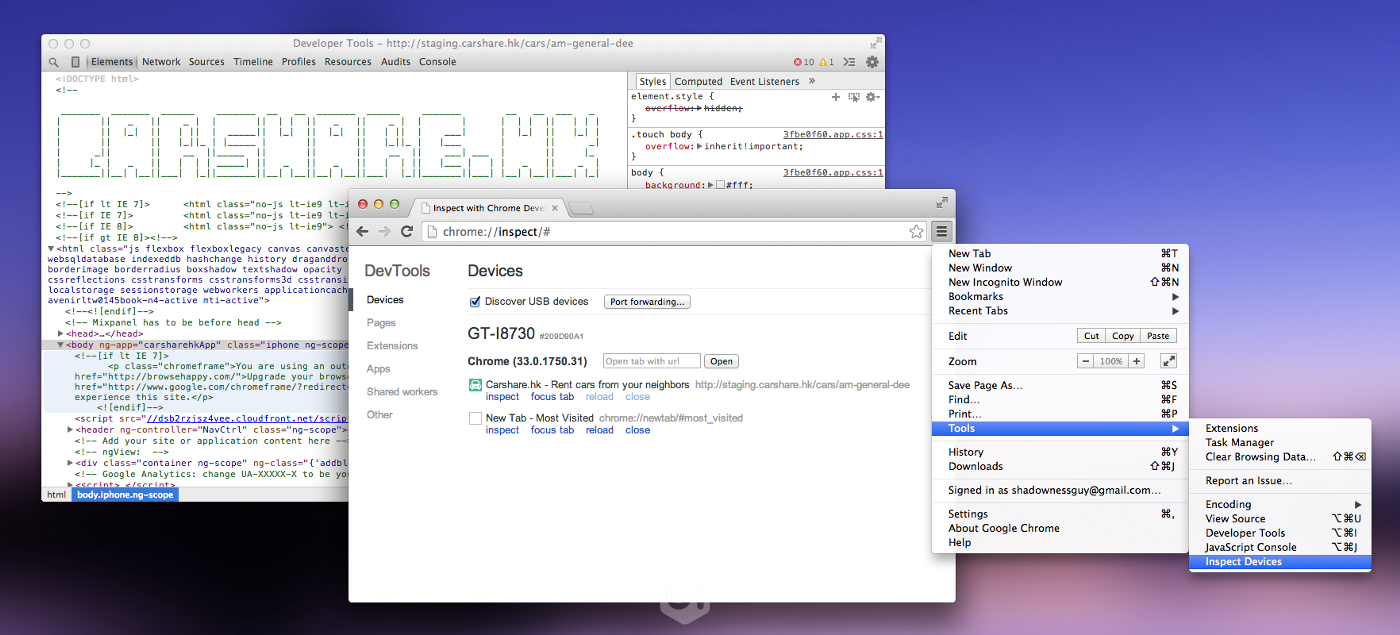Expand the div container ng-scope element

tap(70, 463)
